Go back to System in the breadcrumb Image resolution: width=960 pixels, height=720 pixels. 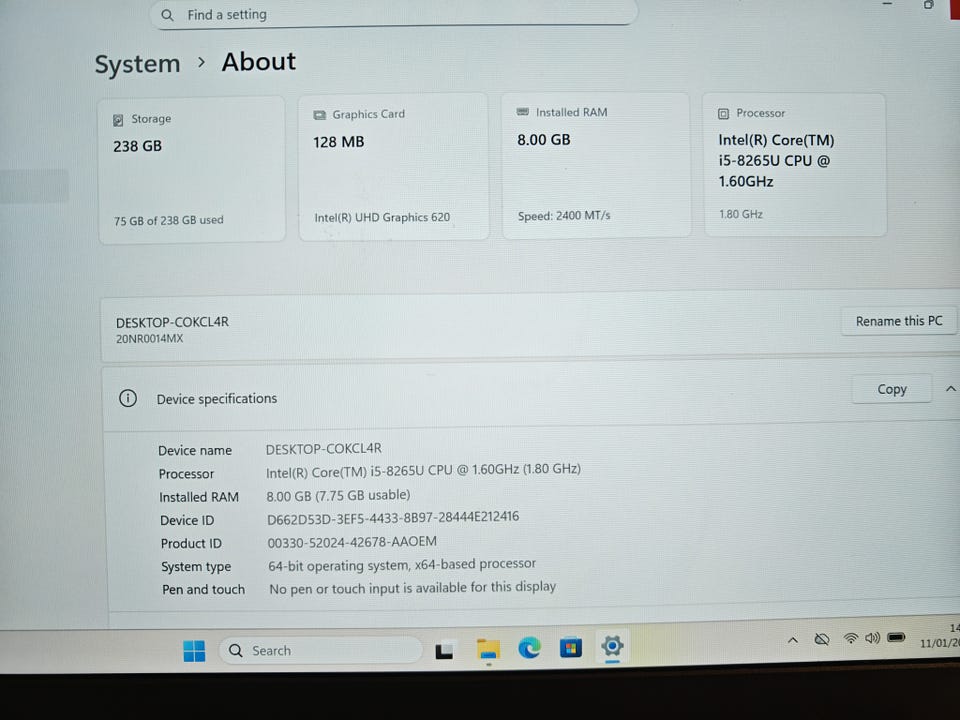[x=137, y=64]
